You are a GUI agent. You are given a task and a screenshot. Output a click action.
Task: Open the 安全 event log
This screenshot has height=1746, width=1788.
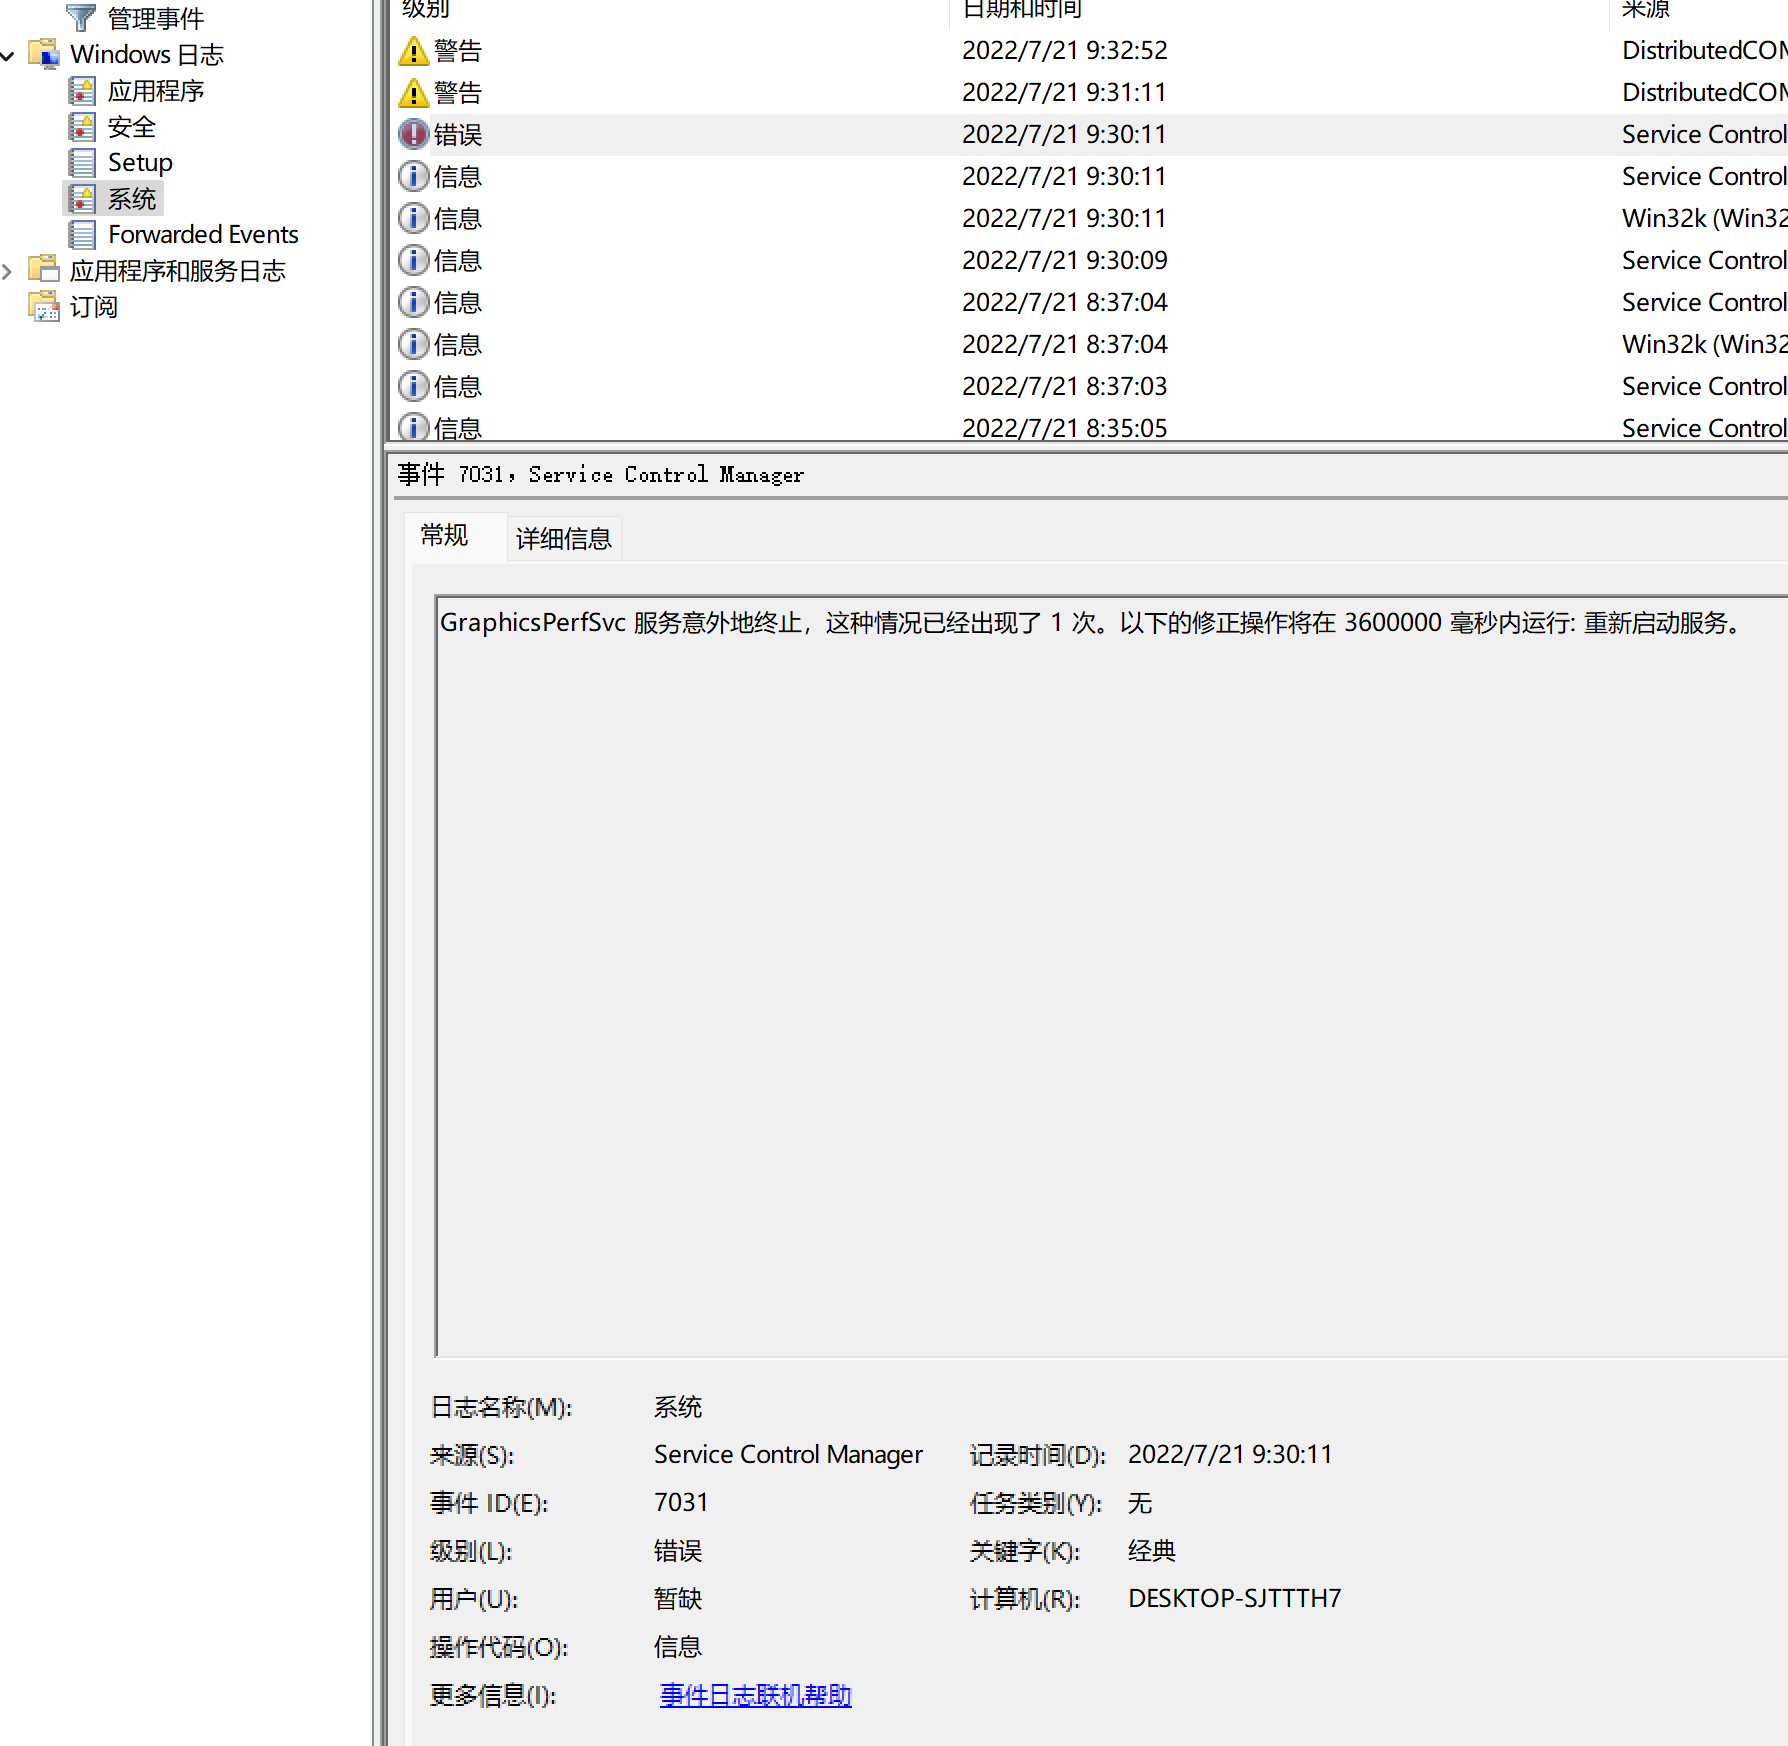pyautogui.click(x=131, y=126)
